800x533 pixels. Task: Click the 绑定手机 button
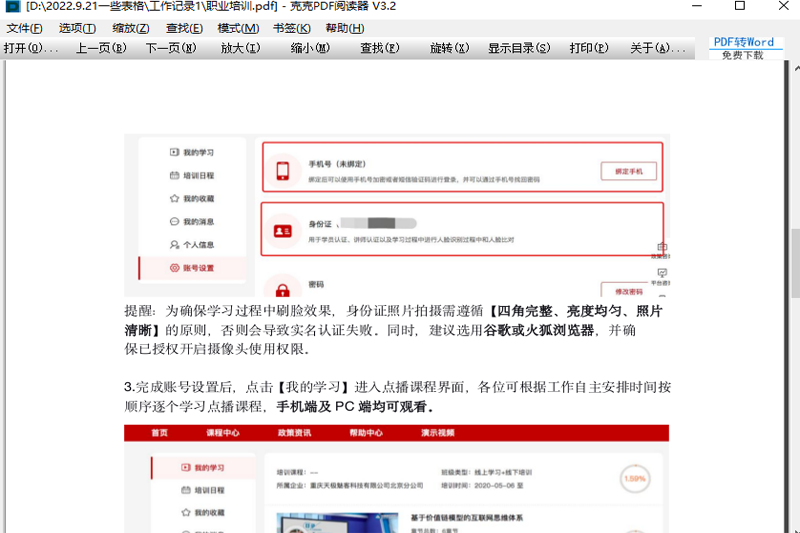point(628,171)
